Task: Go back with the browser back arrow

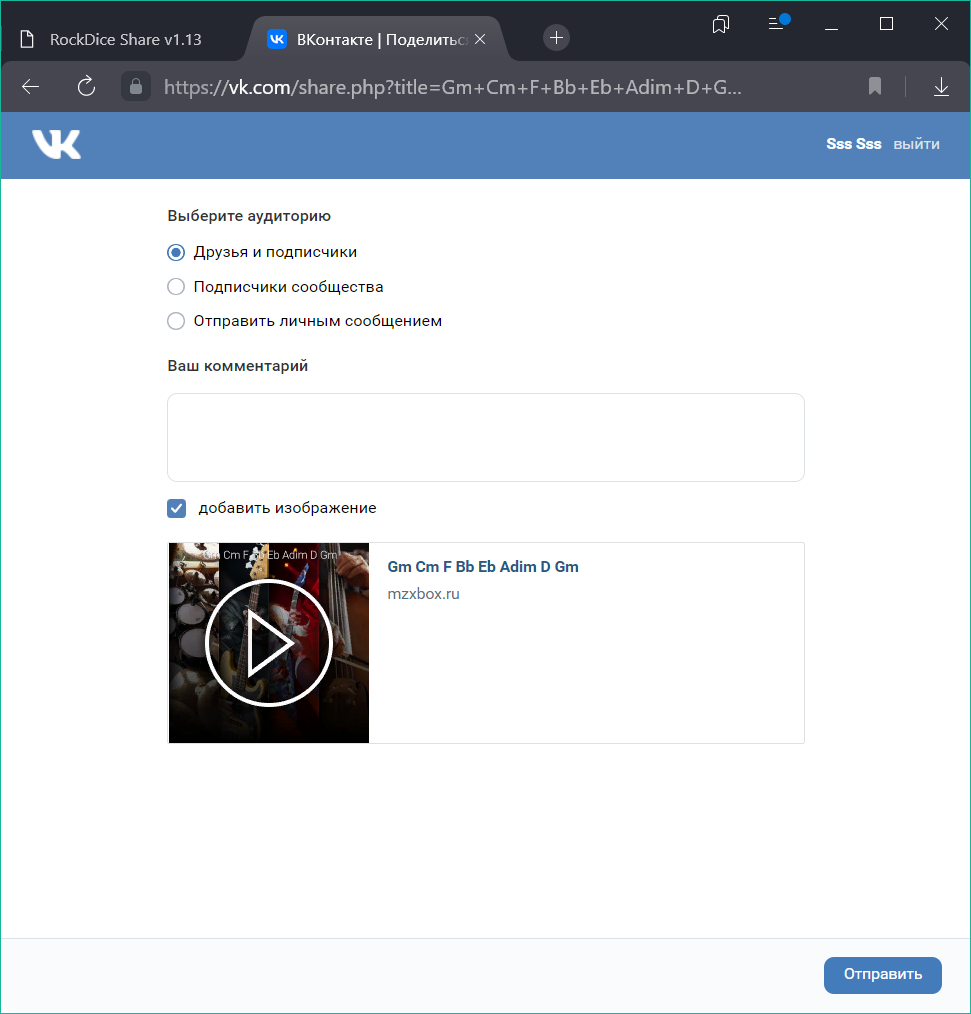Action: pos(30,87)
